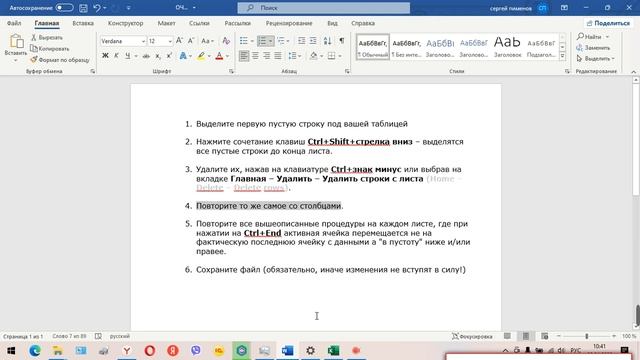Open the Verdana font name dropdown
The width and height of the screenshot is (640, 360).
tap(143, 41)
